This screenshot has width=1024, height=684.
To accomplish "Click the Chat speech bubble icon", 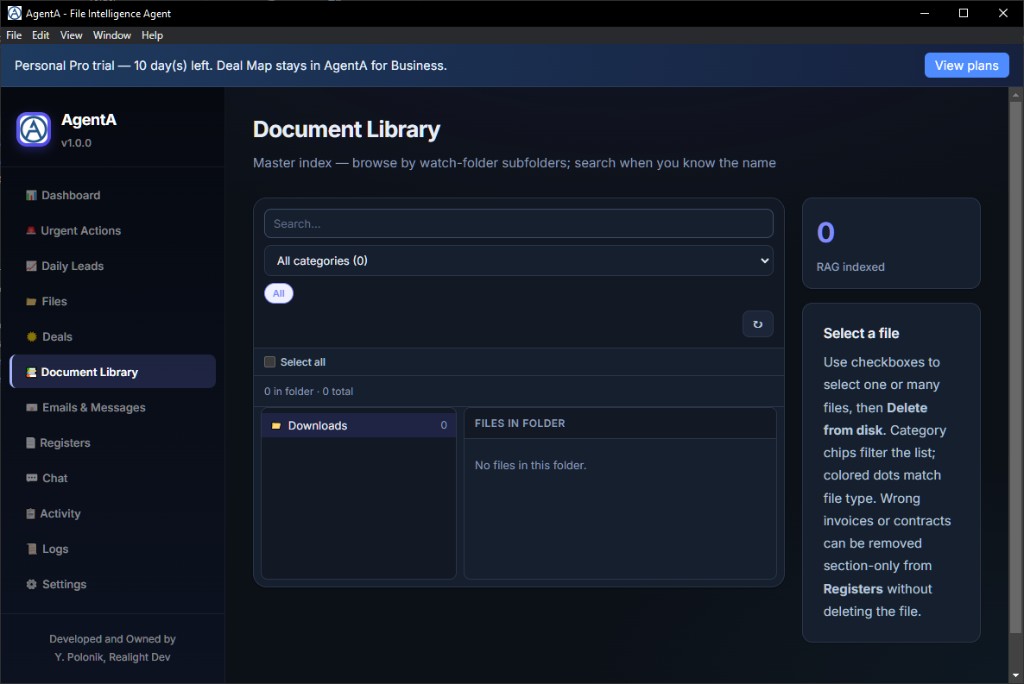I will [x=31, y=478].
